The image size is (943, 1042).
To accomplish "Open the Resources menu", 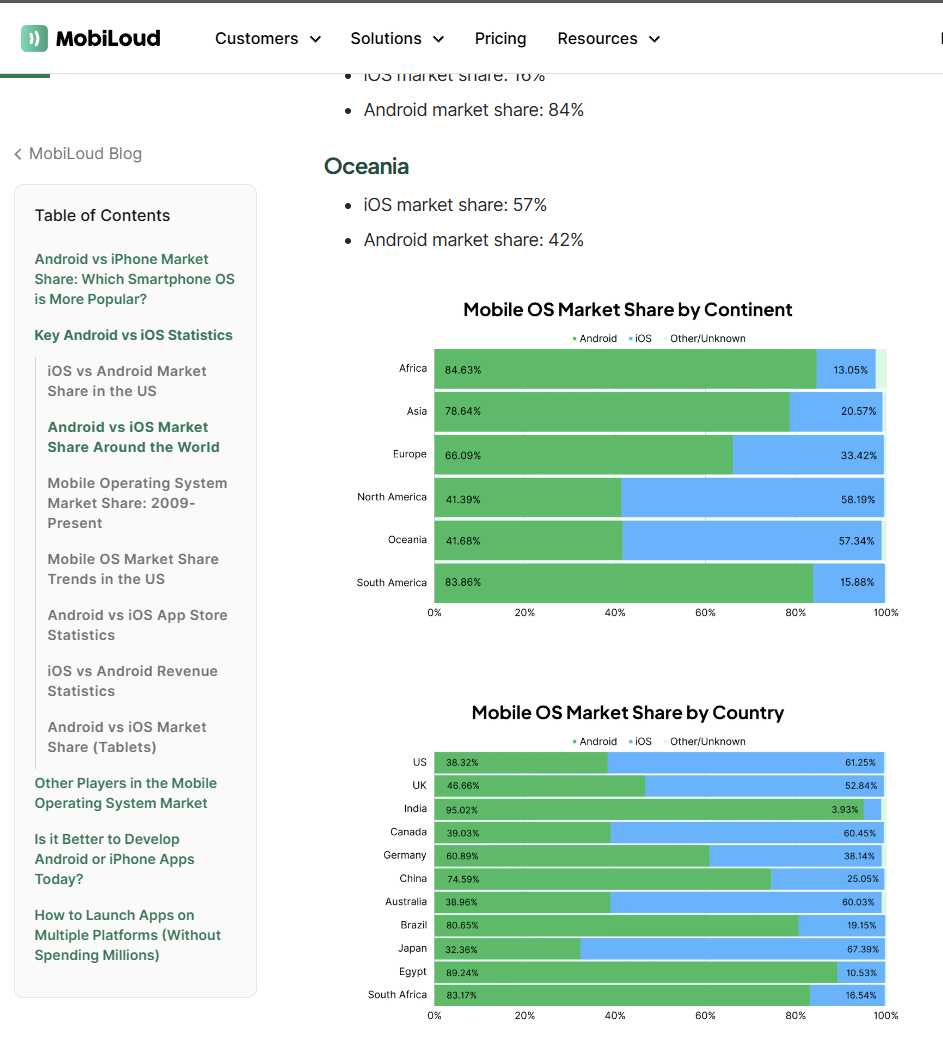I will coord(597,39).
